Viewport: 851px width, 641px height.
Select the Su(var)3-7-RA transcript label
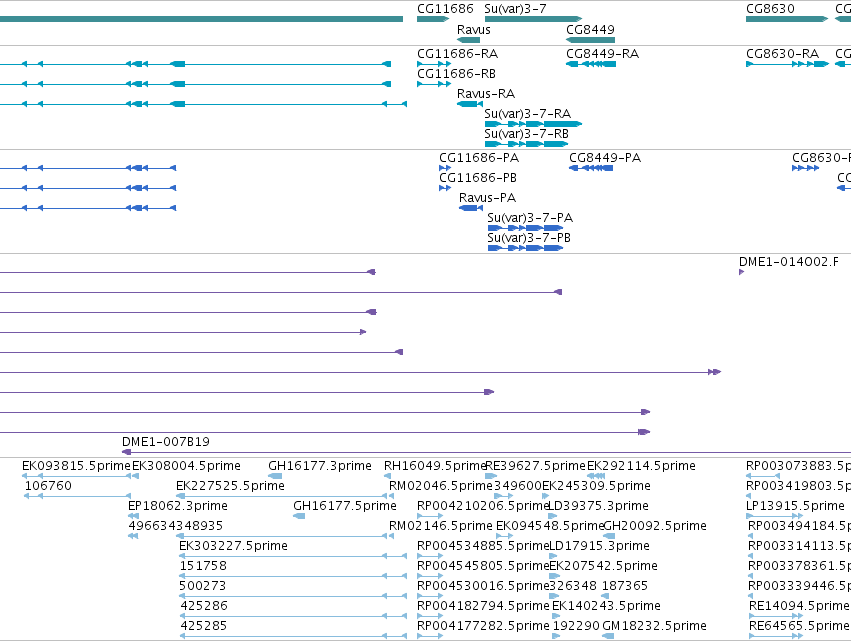528,114
